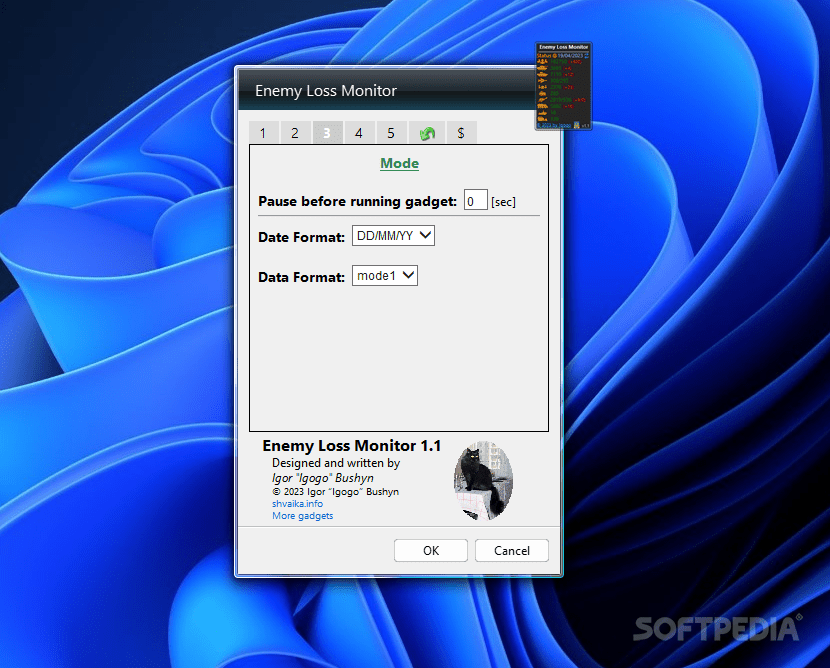
Task: Click the "Date Format:" label
Action: click(302, 237)
